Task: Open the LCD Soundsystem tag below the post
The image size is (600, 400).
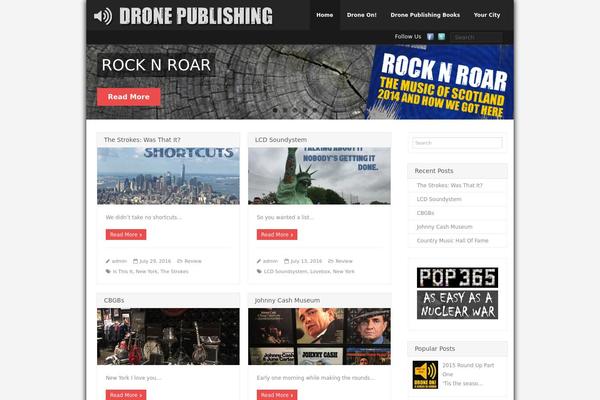Action: [x=285, y=271]
